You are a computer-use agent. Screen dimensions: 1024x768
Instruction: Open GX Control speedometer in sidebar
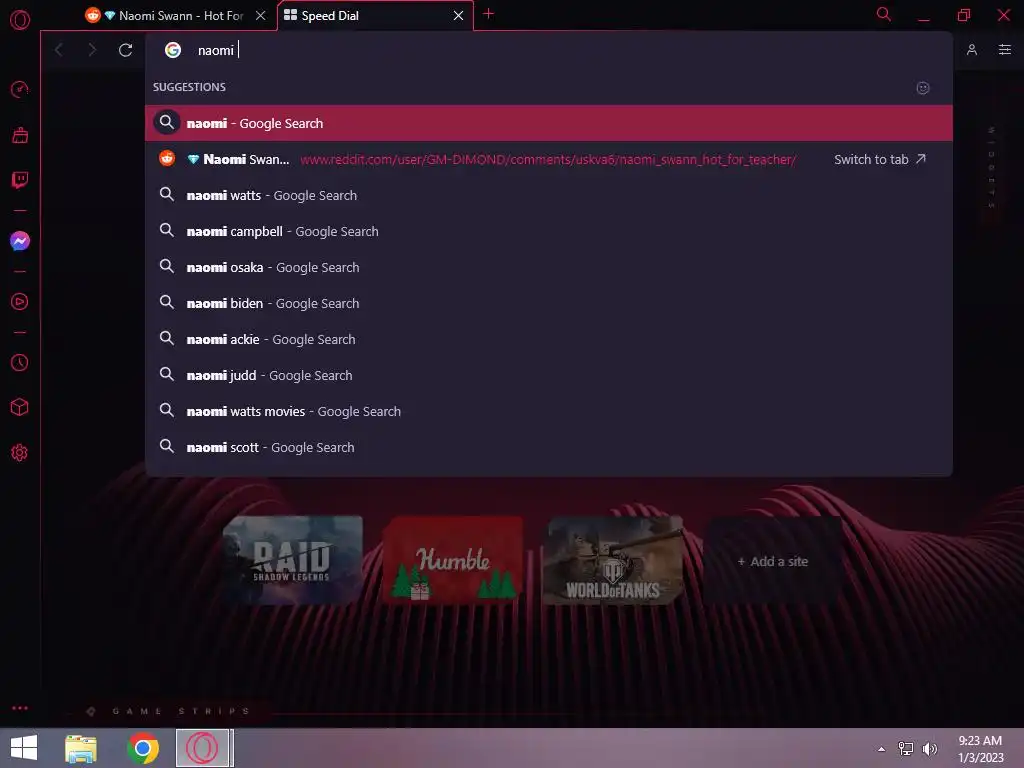click(20, 89)
